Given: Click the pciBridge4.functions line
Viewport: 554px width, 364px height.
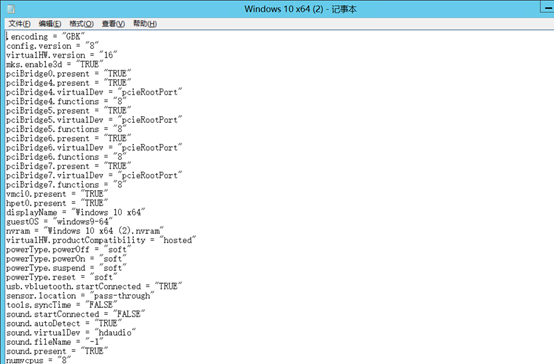Looking at the screenshot, I should [x=66, y=101].
